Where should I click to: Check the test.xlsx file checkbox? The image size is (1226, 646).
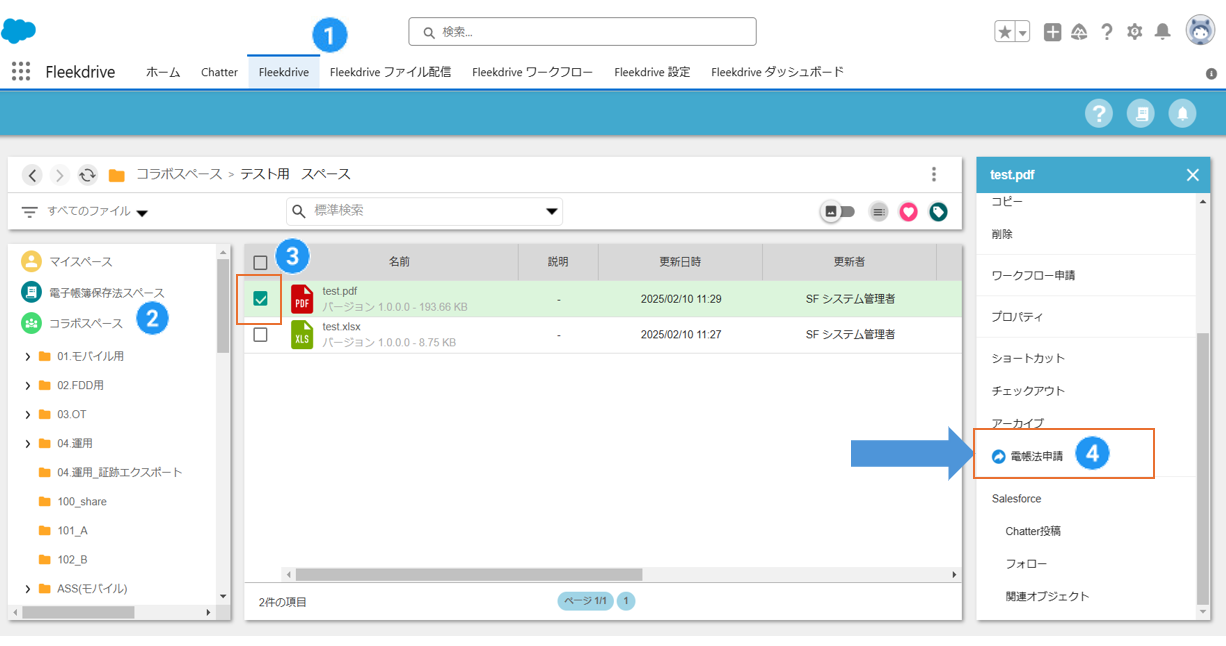(x=260, y=335)
